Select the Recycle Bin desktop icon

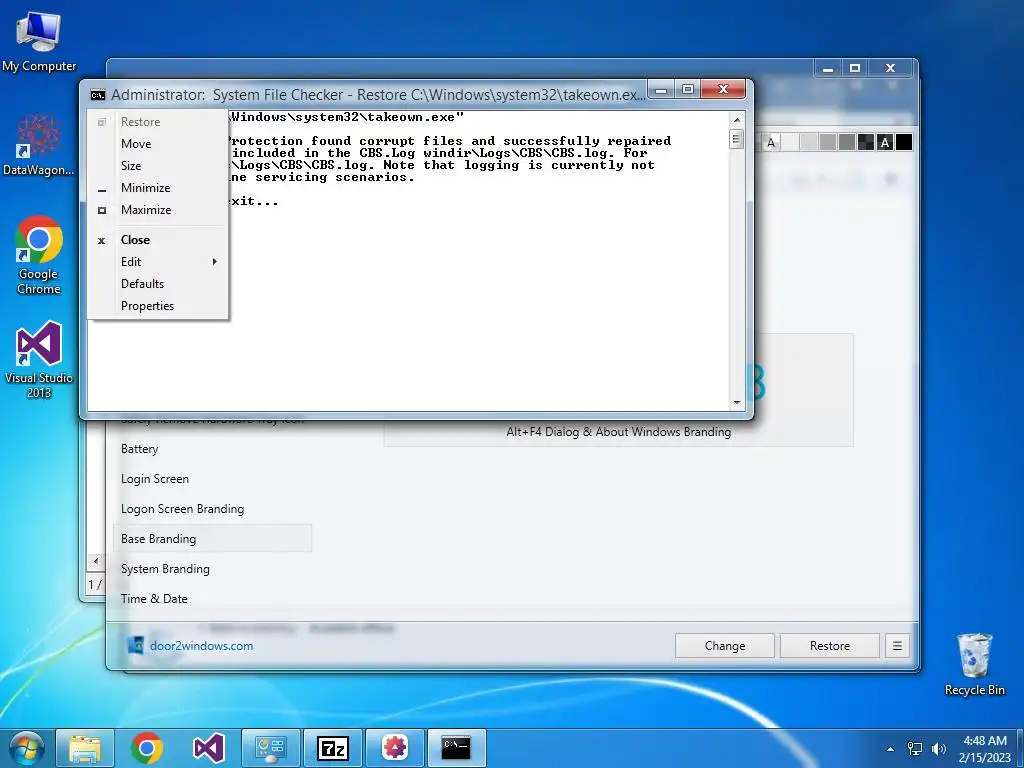(974, 664)
